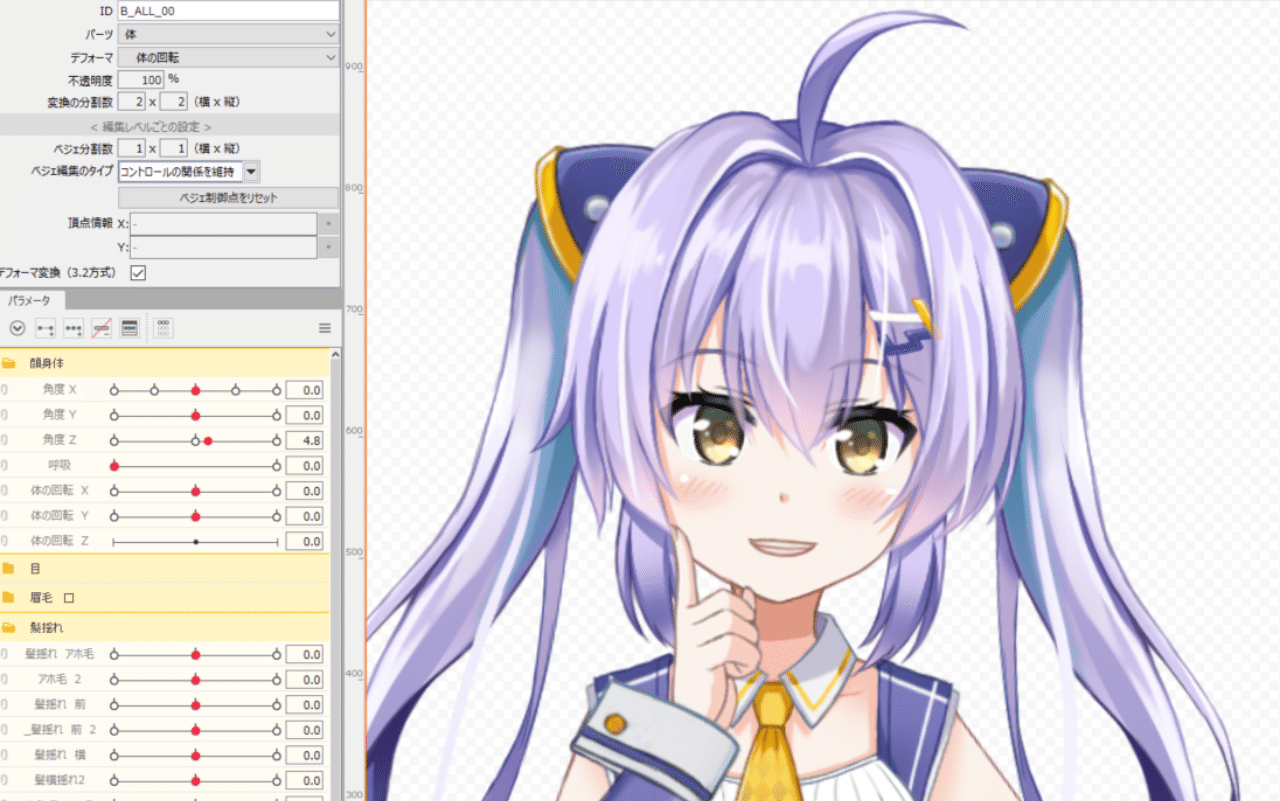Collapse the 顔身体 parameter group folder
This screenshot has height=801, width=1280.
tap(8, 363)
